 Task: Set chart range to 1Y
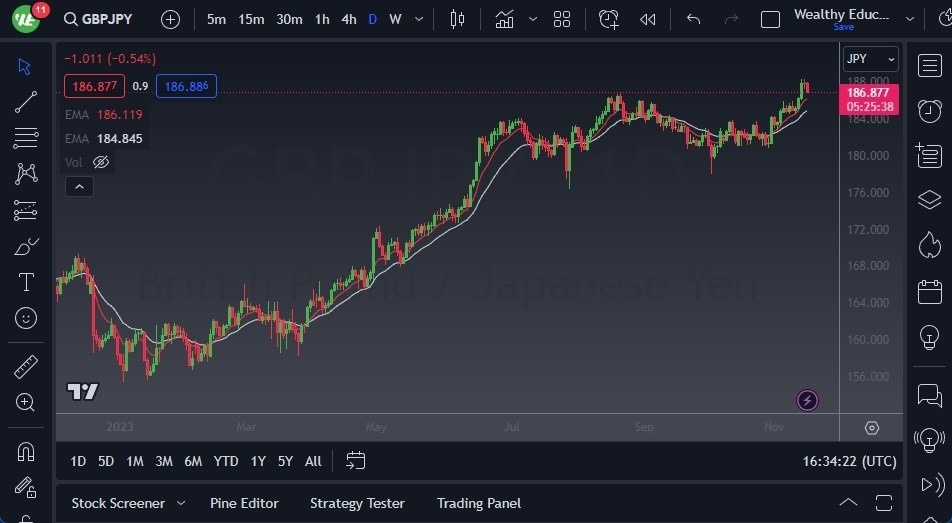tap(258, 461)
